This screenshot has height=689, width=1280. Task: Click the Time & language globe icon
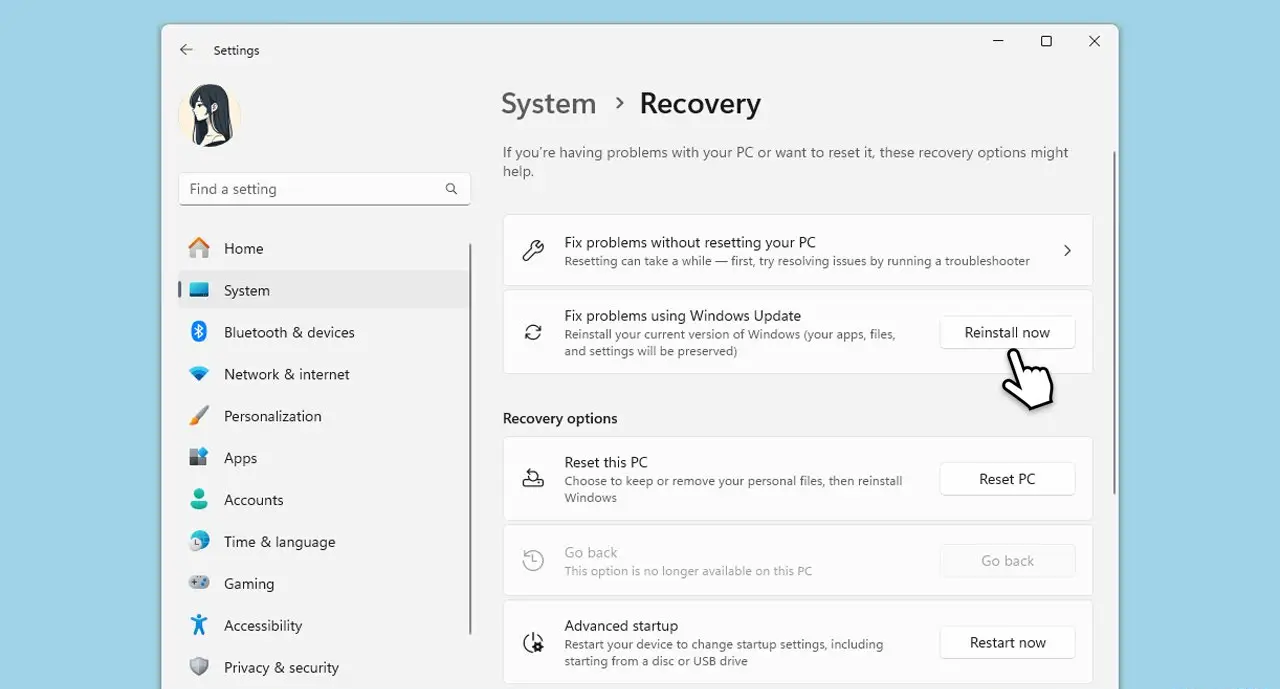click(199, 542)
